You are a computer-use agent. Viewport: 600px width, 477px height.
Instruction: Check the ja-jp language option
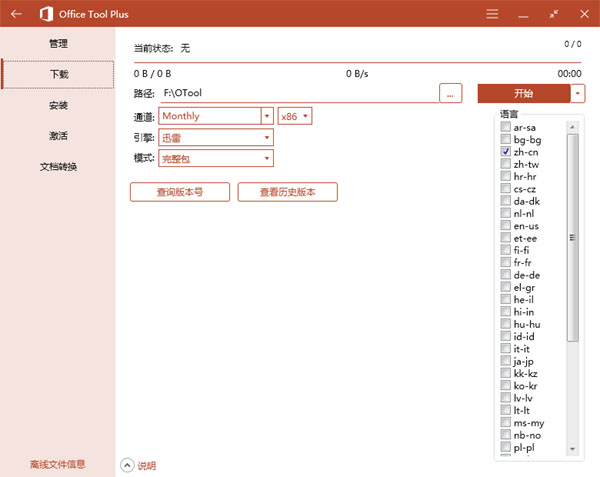506,362
